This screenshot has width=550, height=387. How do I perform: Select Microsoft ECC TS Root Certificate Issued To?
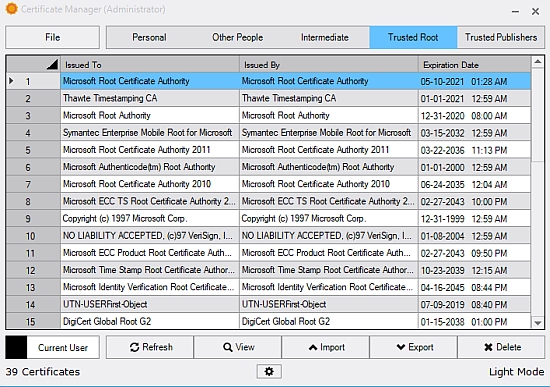pos(150,201)
